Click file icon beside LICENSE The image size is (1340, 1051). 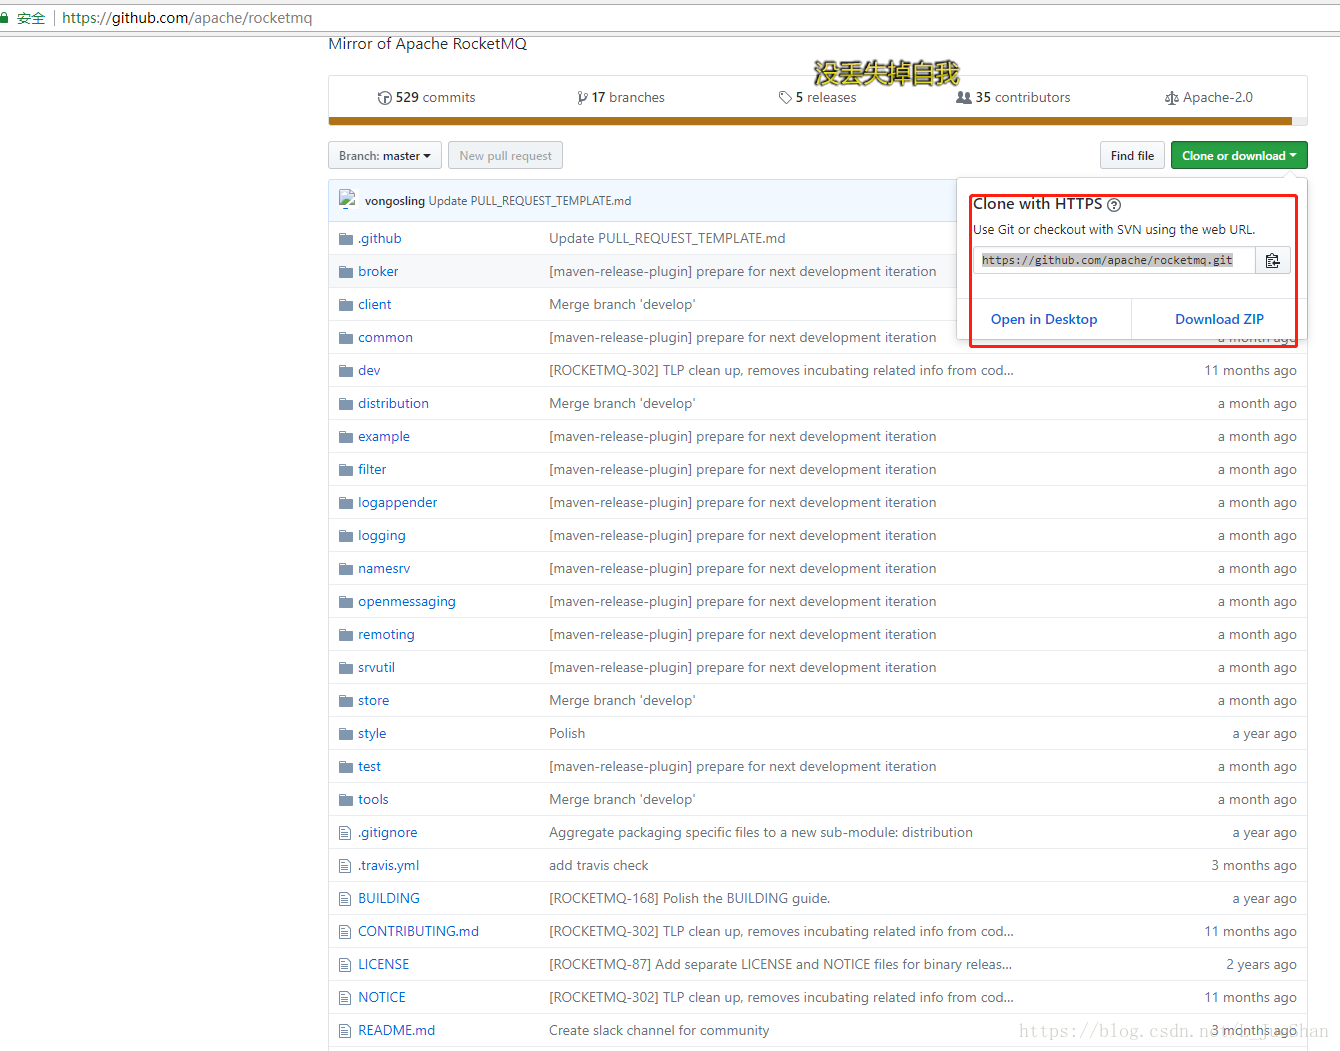(345, 965)
